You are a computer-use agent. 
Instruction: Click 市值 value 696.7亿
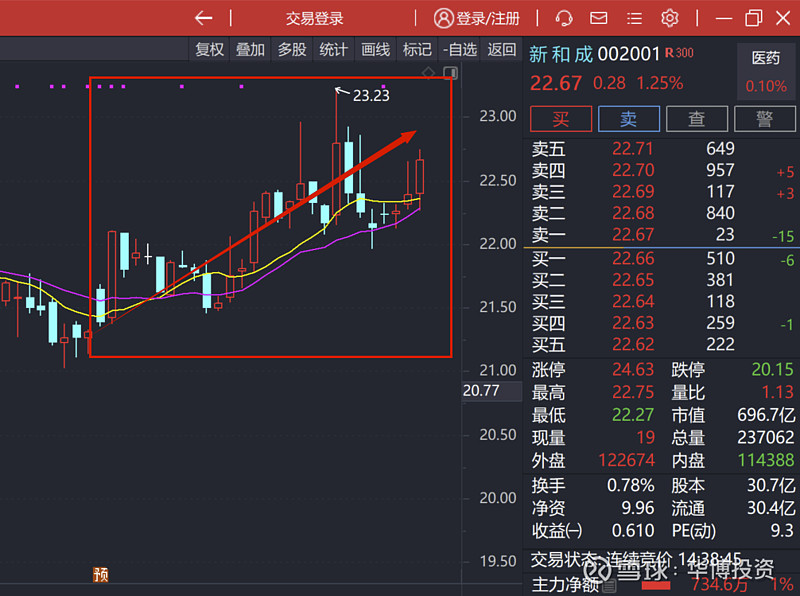766,415
